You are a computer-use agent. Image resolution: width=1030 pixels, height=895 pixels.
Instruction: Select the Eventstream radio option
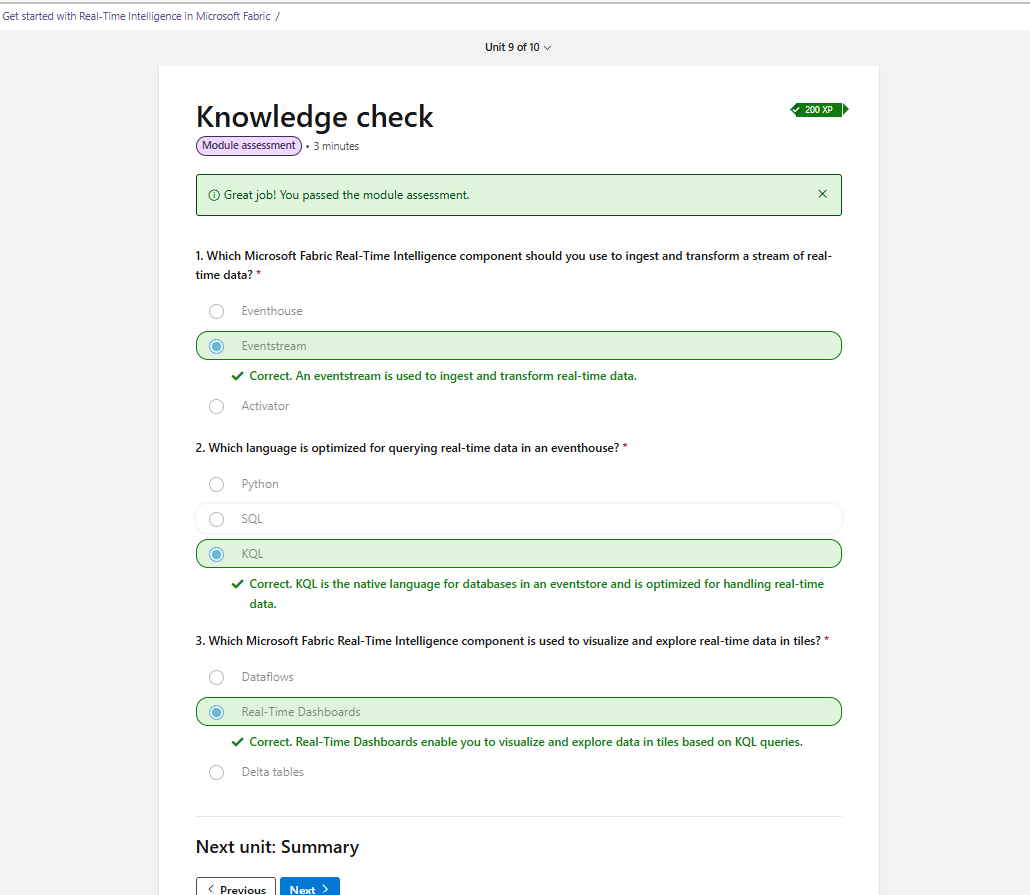pyautogui.click(x=216, y=346)
